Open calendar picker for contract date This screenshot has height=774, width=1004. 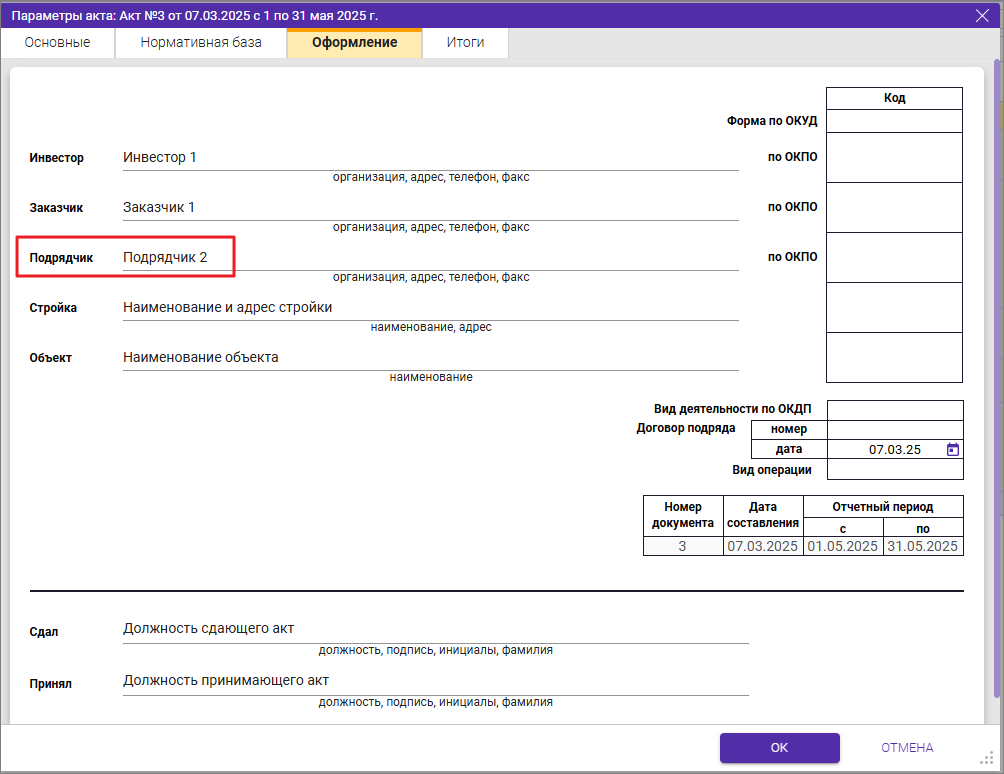(x=952, y=450)
